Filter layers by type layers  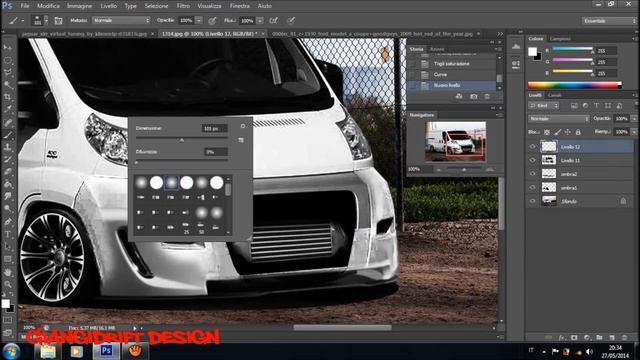(597, 106)
